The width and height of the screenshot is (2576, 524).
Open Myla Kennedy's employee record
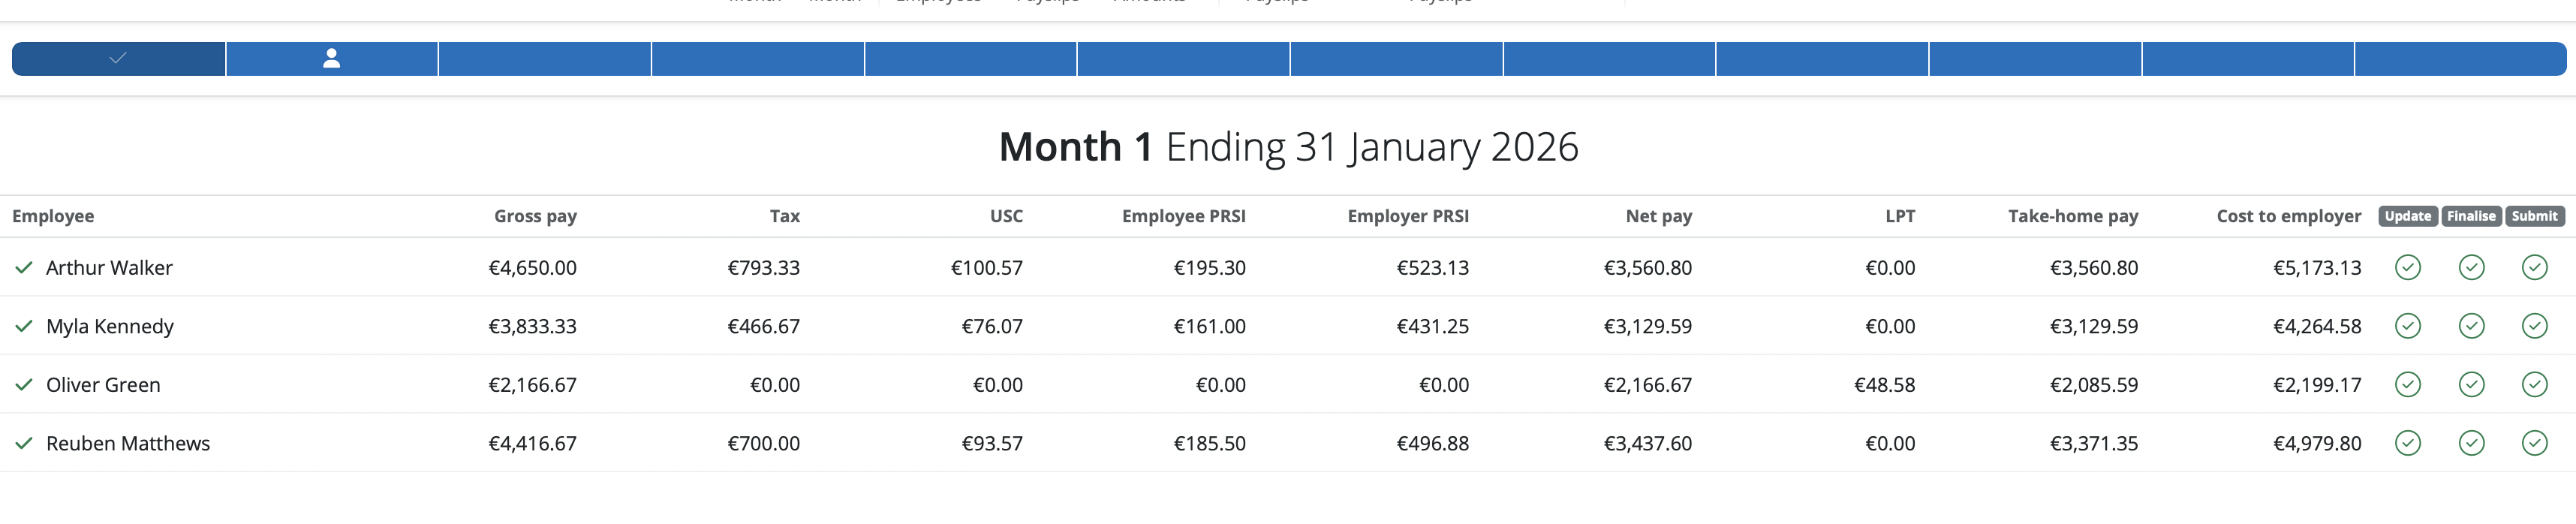pos(110,326)
